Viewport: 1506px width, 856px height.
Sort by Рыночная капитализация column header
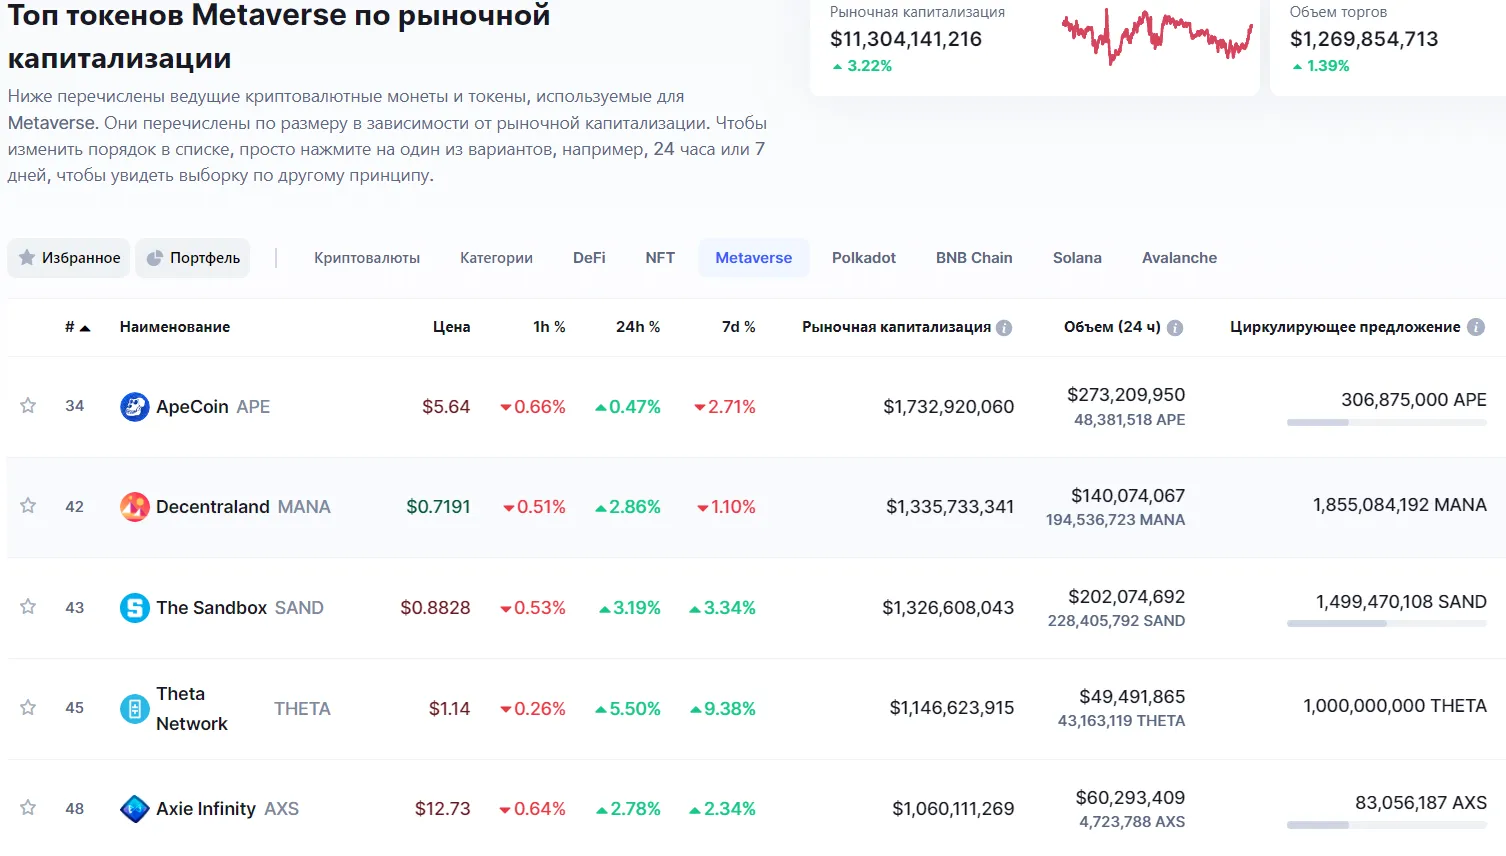point(896,327)
